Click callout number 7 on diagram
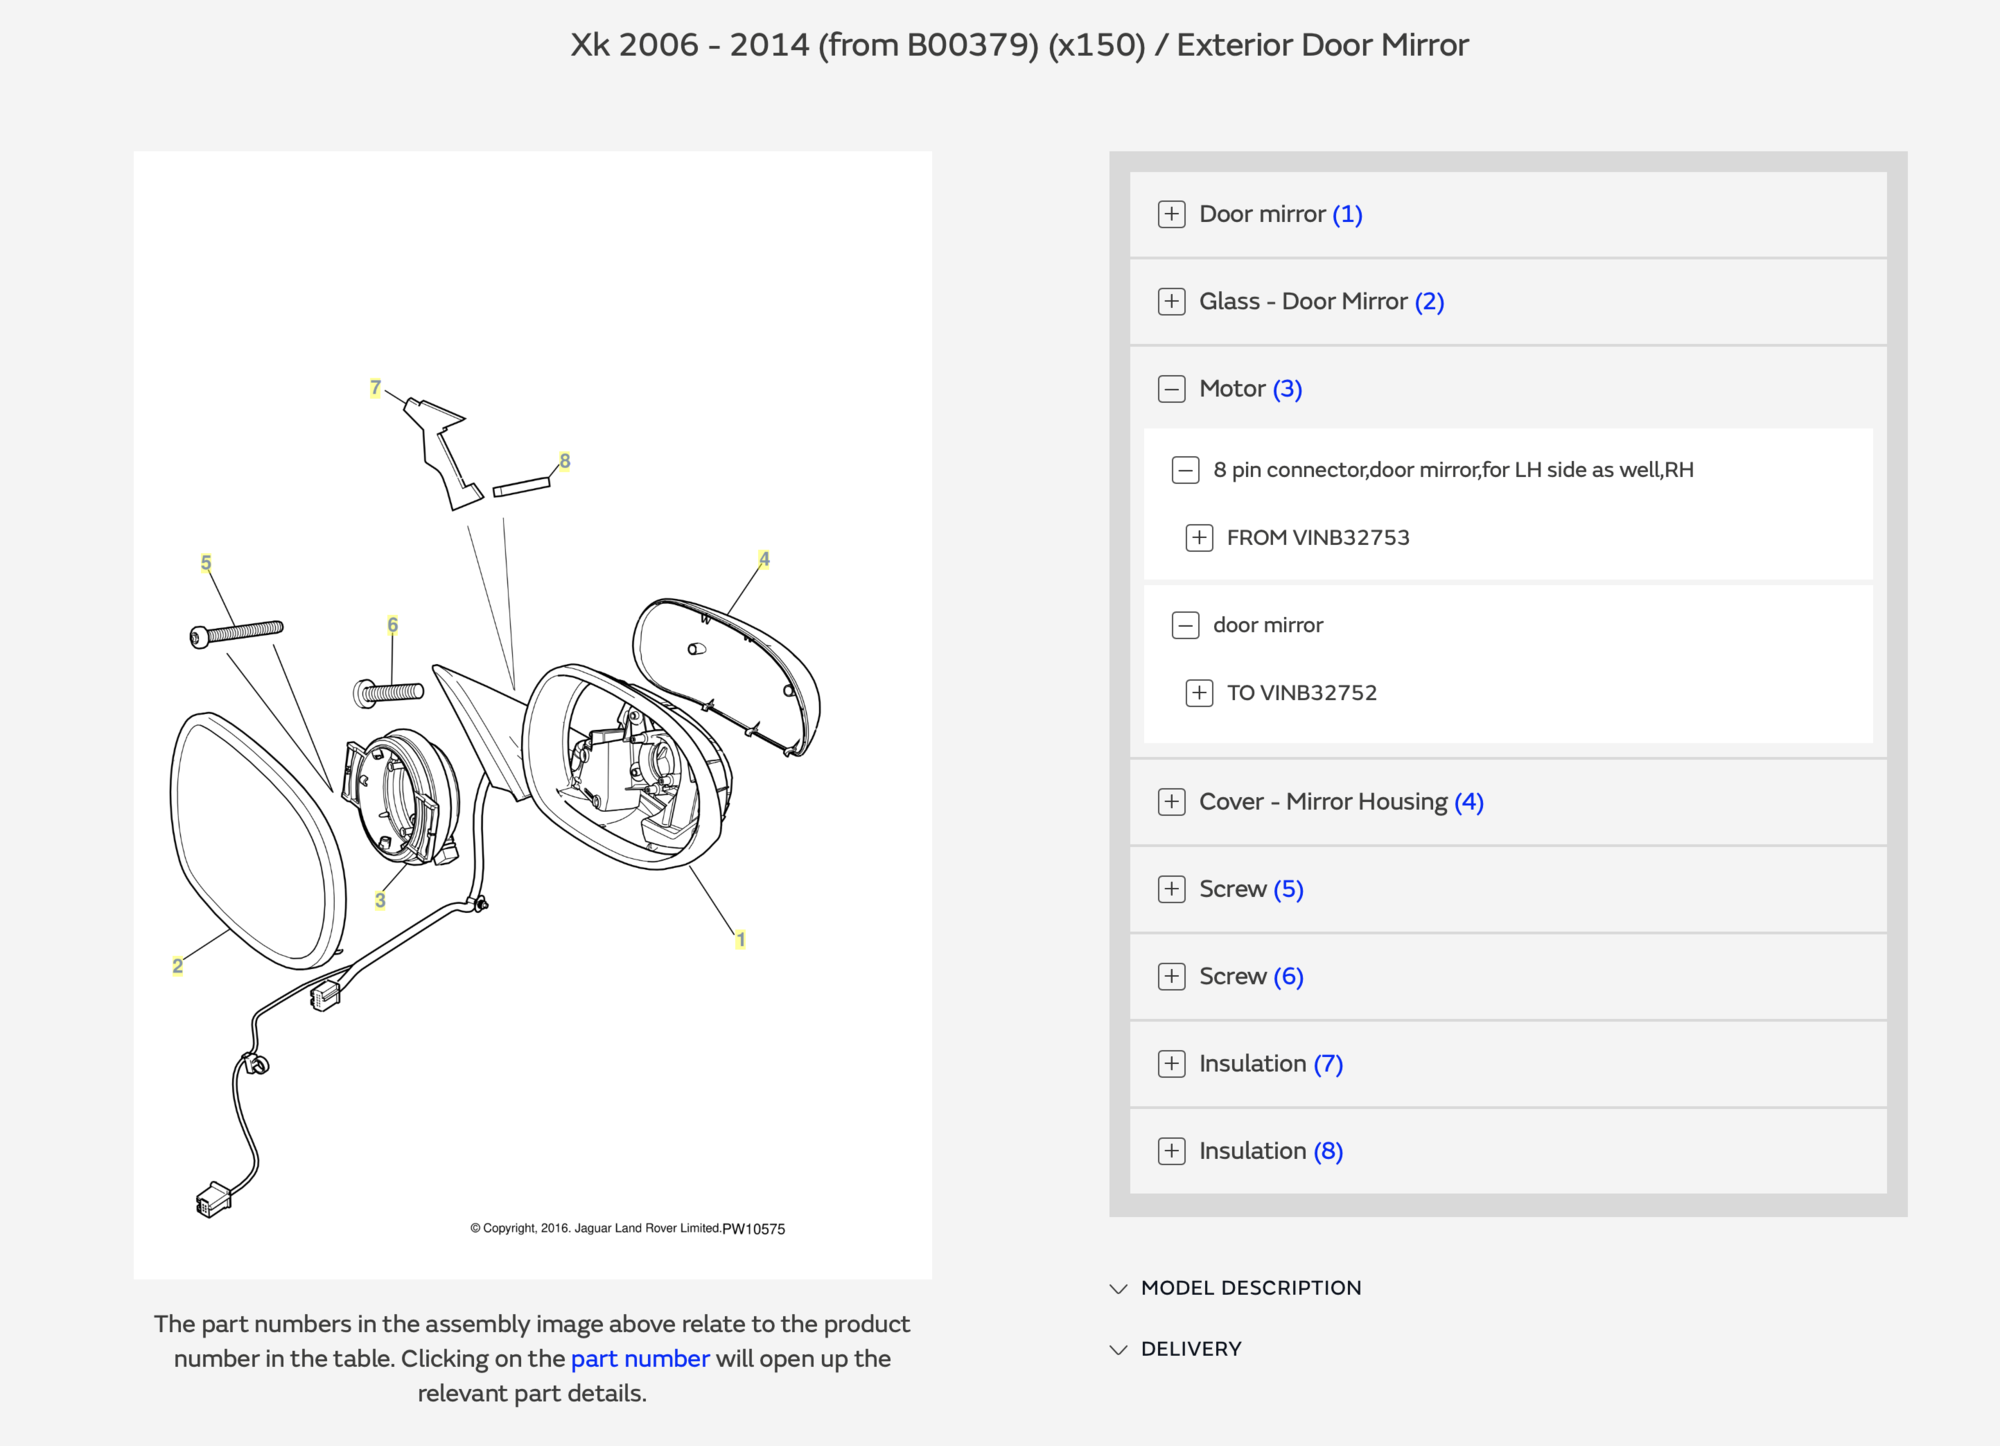This screenshot has height=1446, width=2000. click(x=375, y=387)
